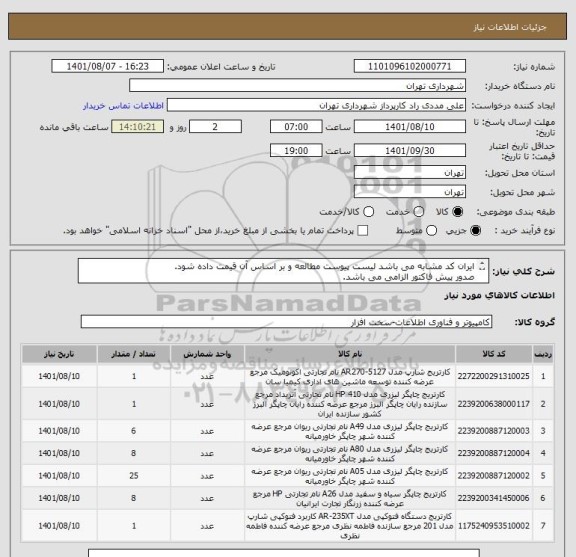Click the response deadline date 1401/08/10 field

pyautogui.click(x=410, y=127)
